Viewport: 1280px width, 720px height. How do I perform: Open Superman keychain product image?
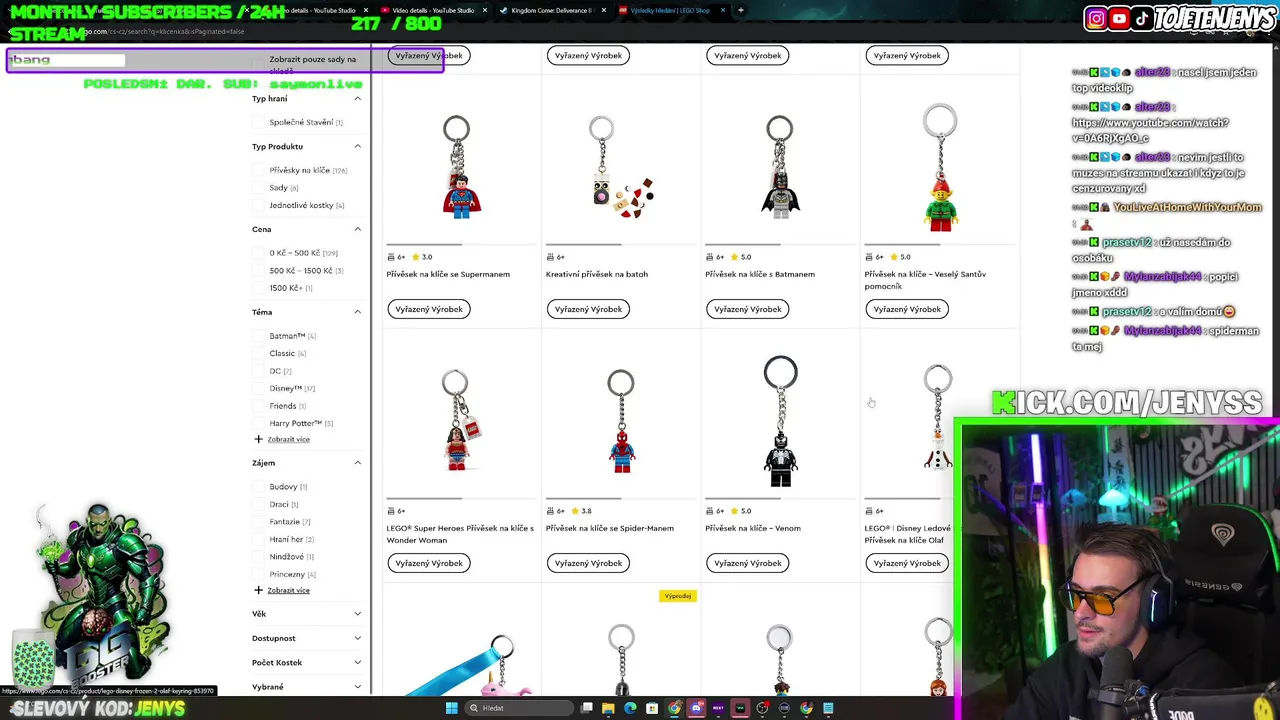[461, 167]
